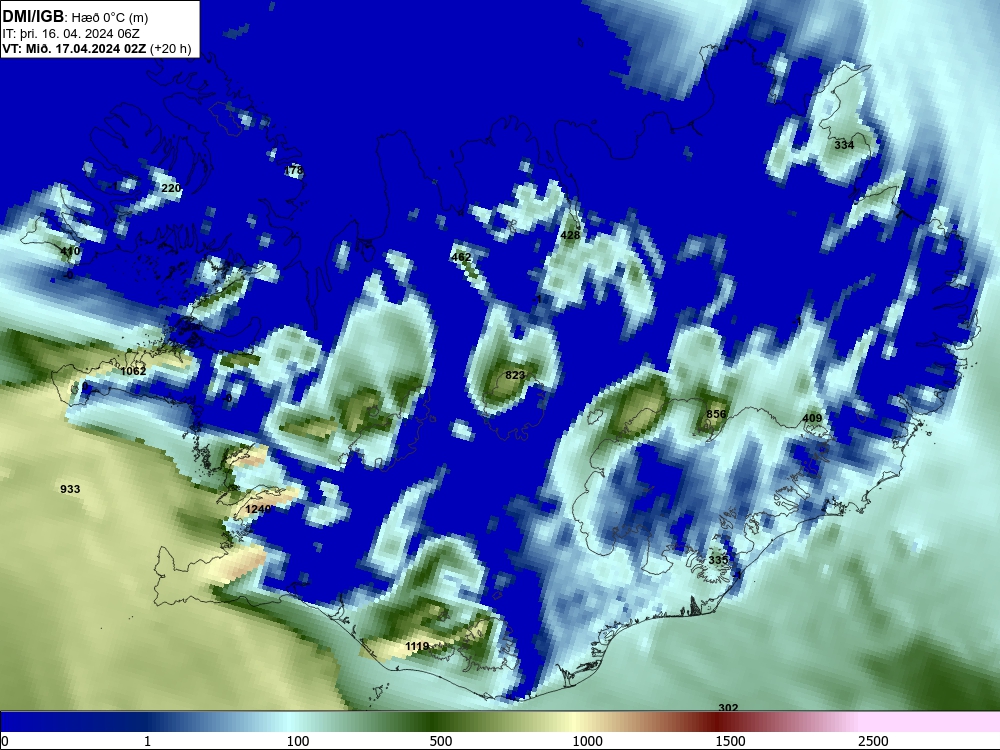The height and width of the screenshot is (750, 1000).
Task: Click the 335 value on the map
Action: (718, 560)
